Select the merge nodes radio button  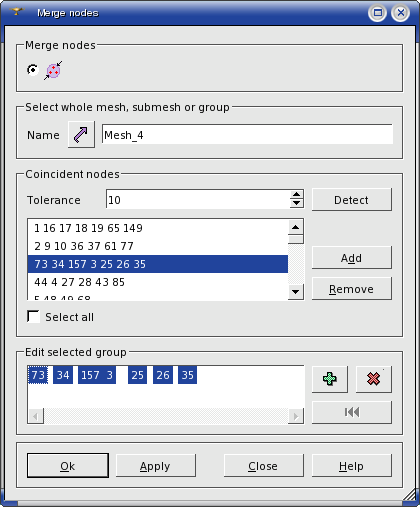pos(33,70)
